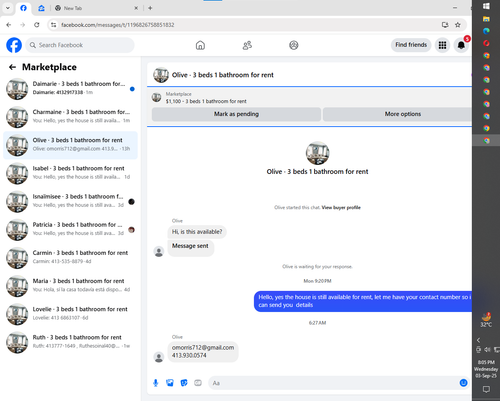Switch to the second pinned tab
This screenshot has width=500, height=401.
41,8
